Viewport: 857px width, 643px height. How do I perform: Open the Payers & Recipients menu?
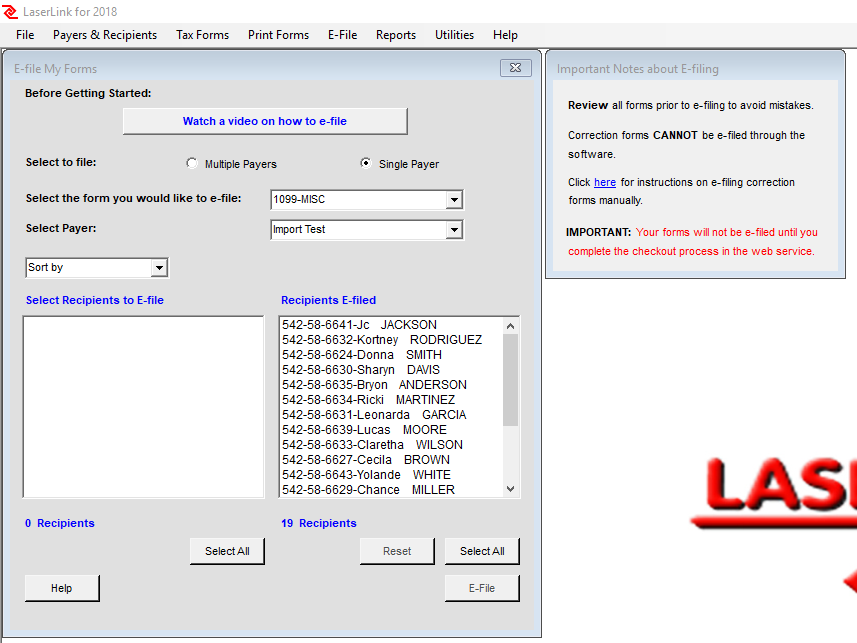pos(105,35)
